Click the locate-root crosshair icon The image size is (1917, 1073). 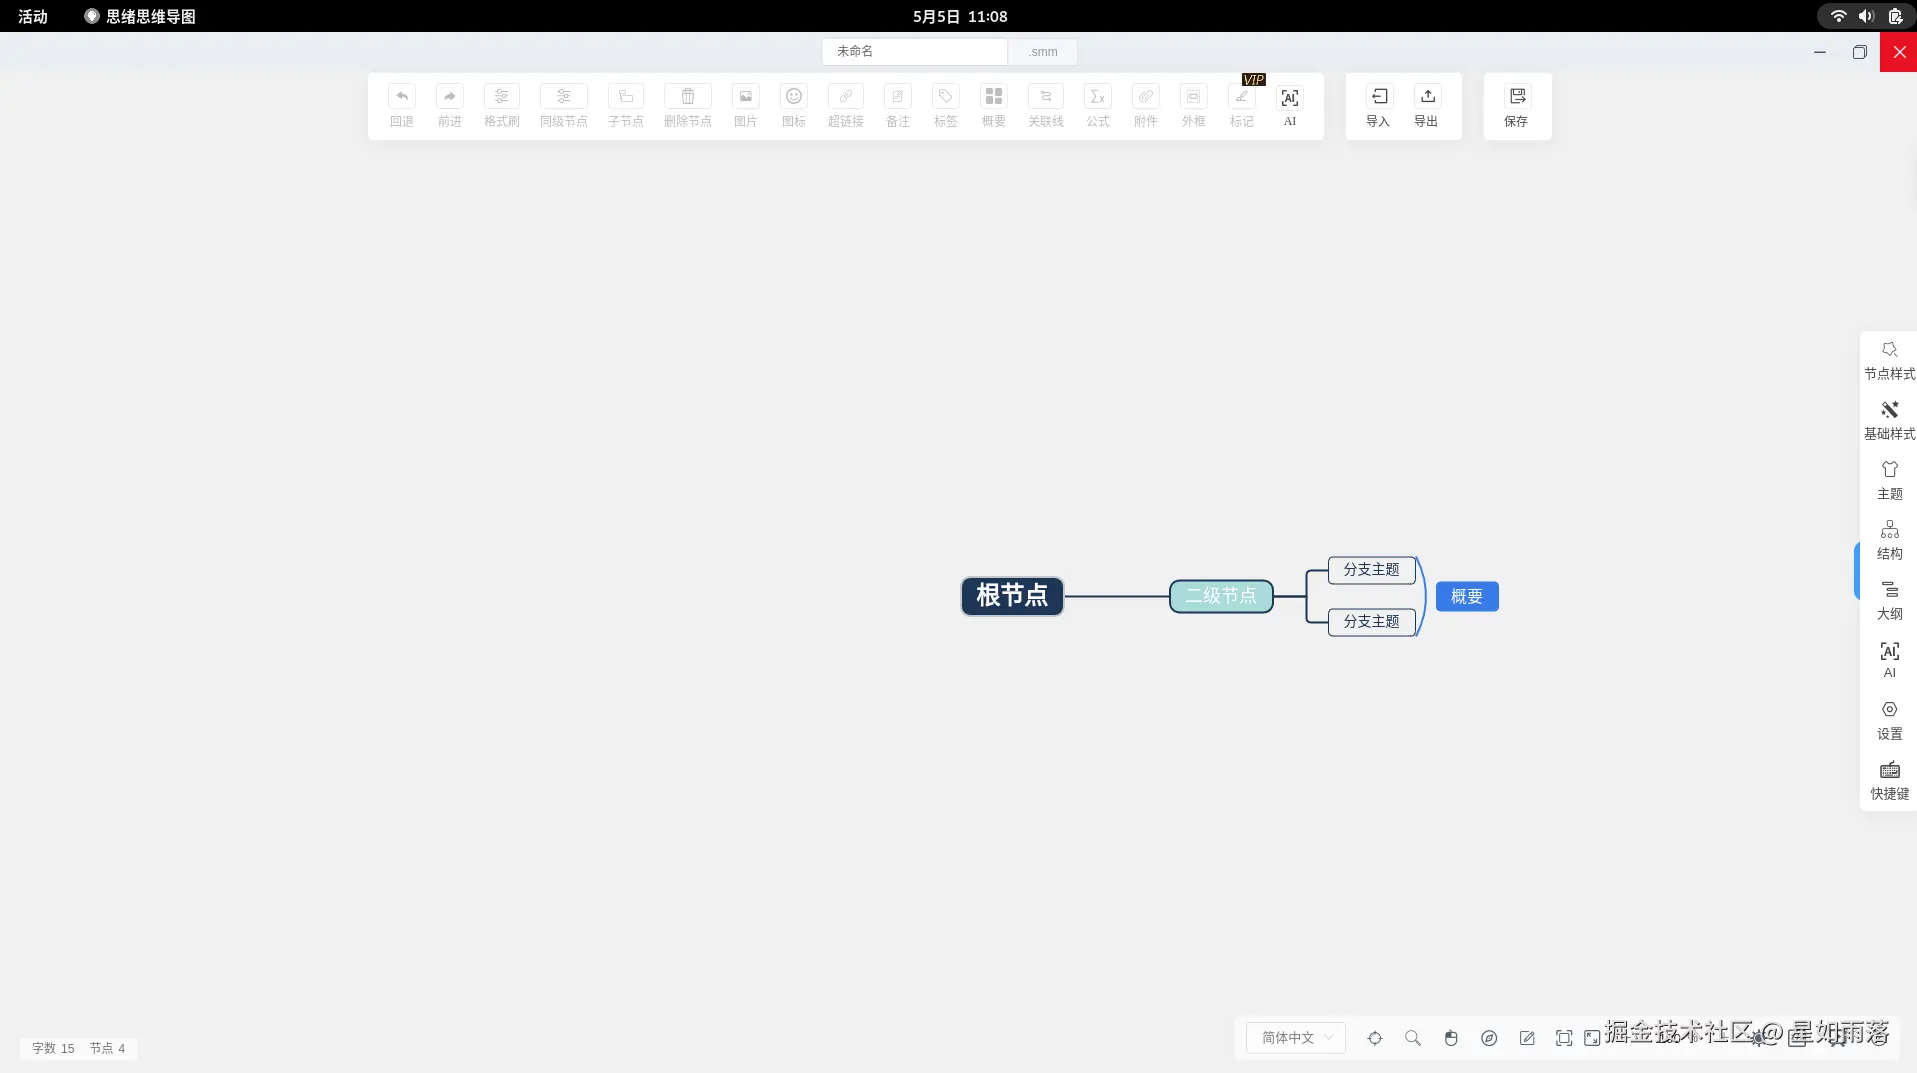point(1375,1038)
